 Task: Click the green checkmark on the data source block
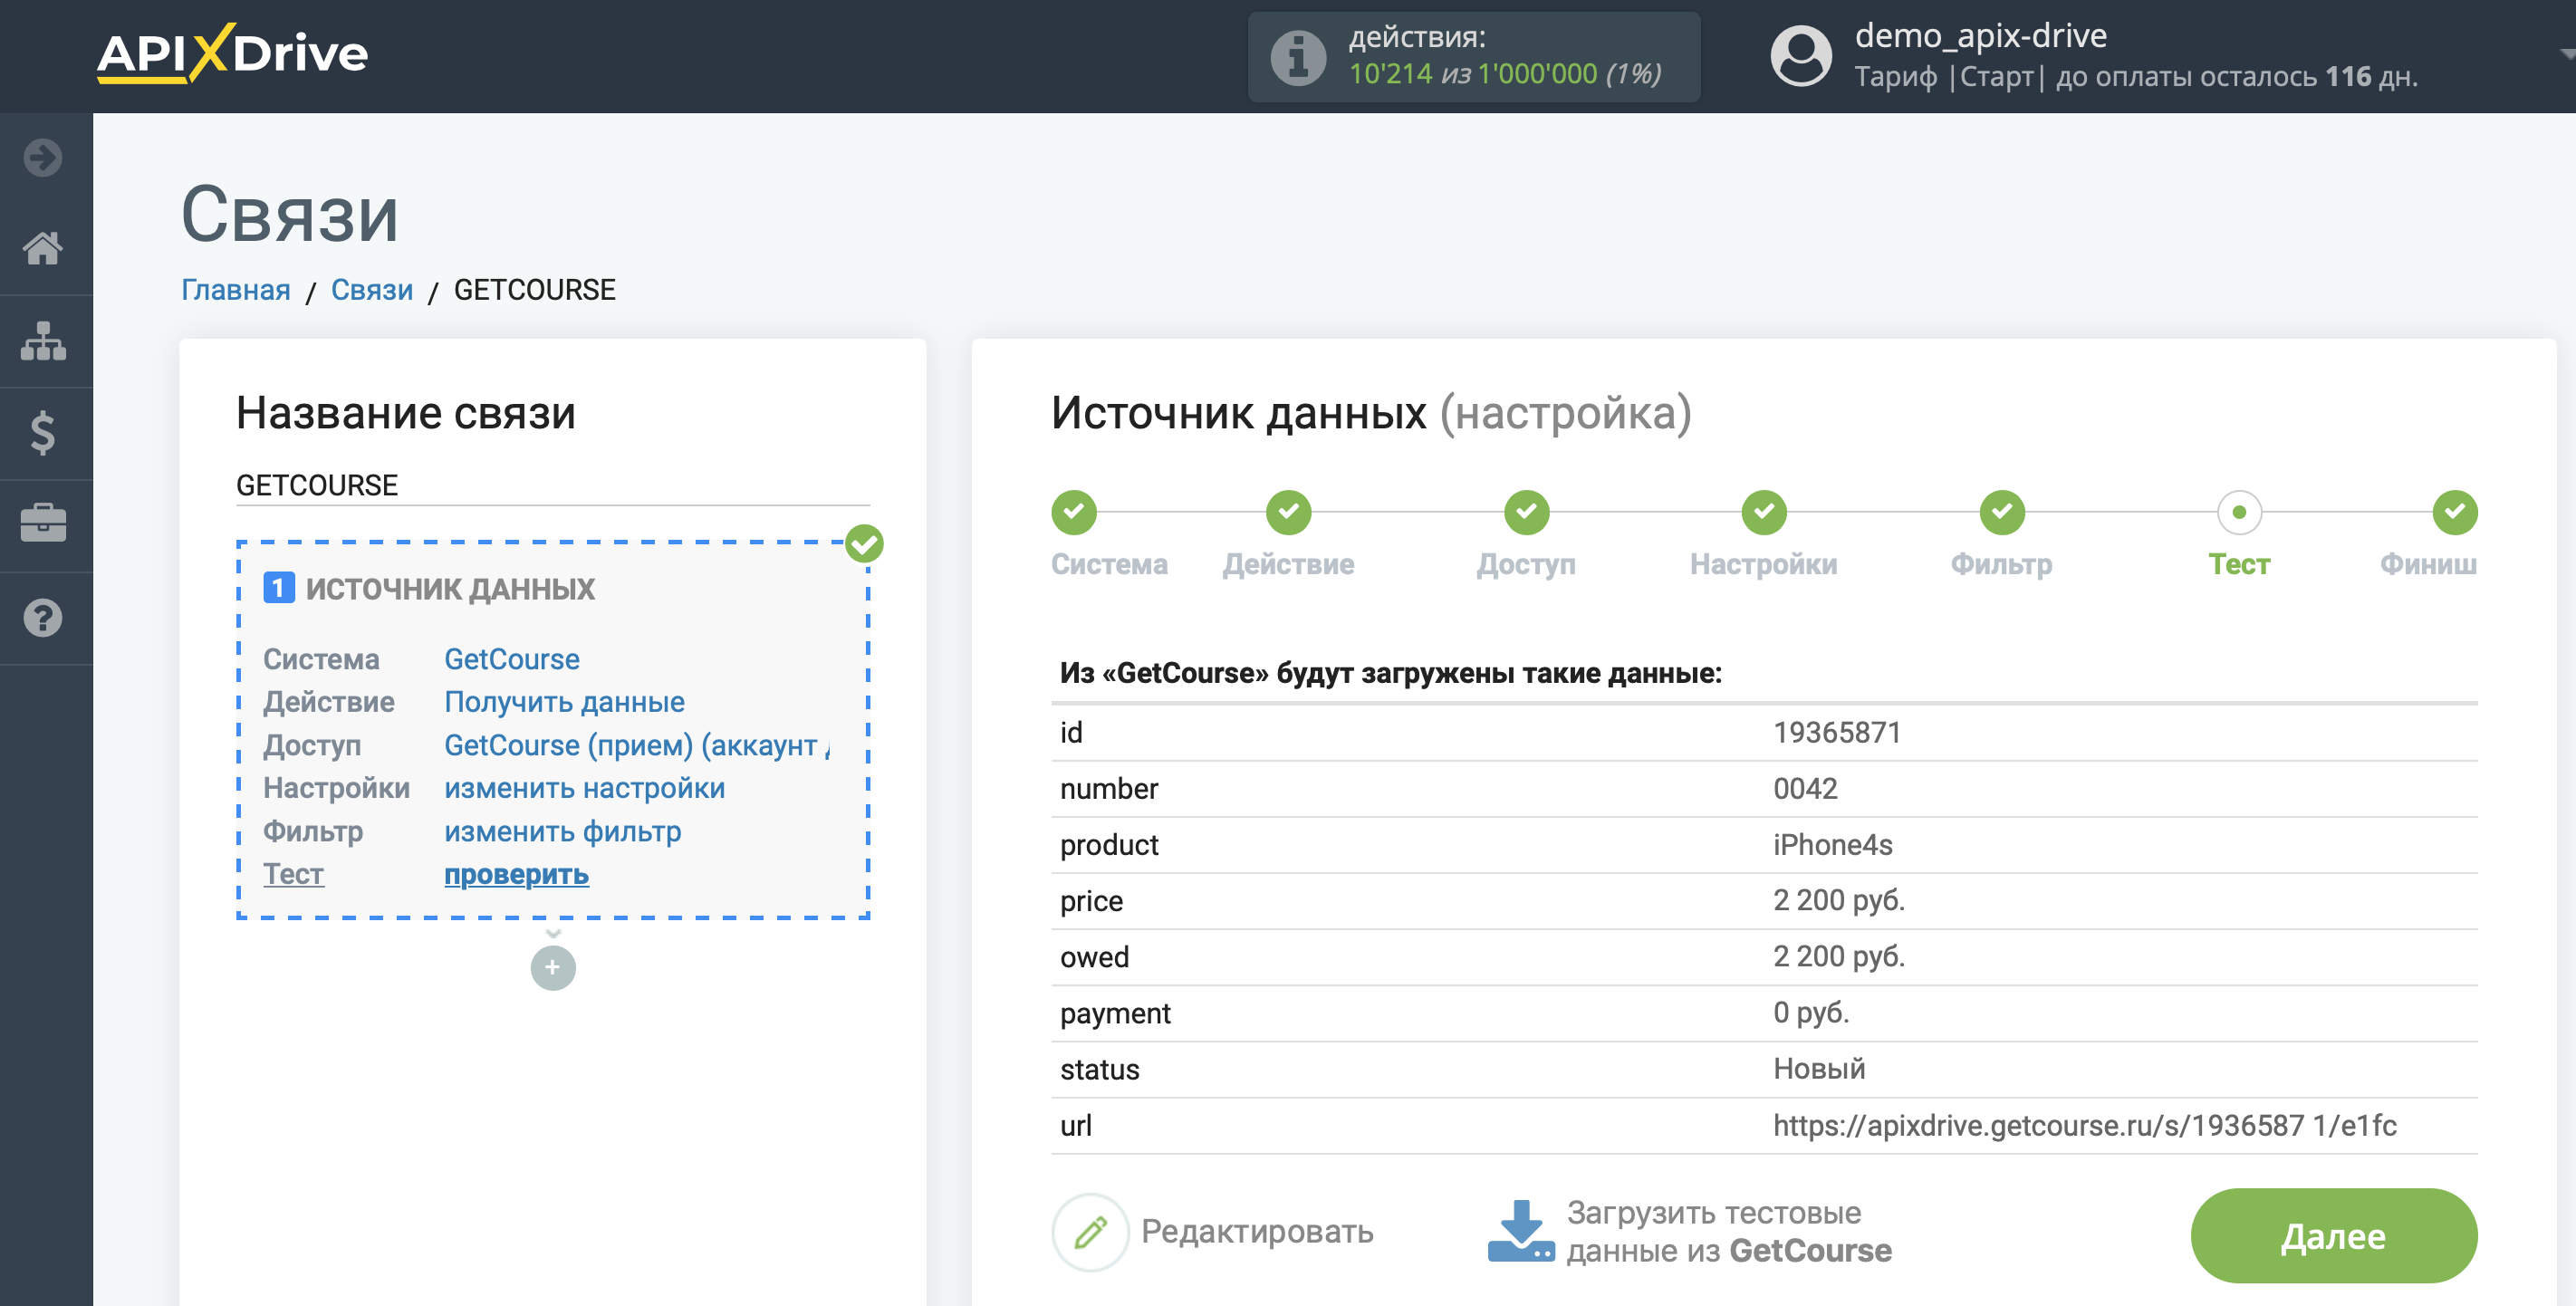(864, 545)
